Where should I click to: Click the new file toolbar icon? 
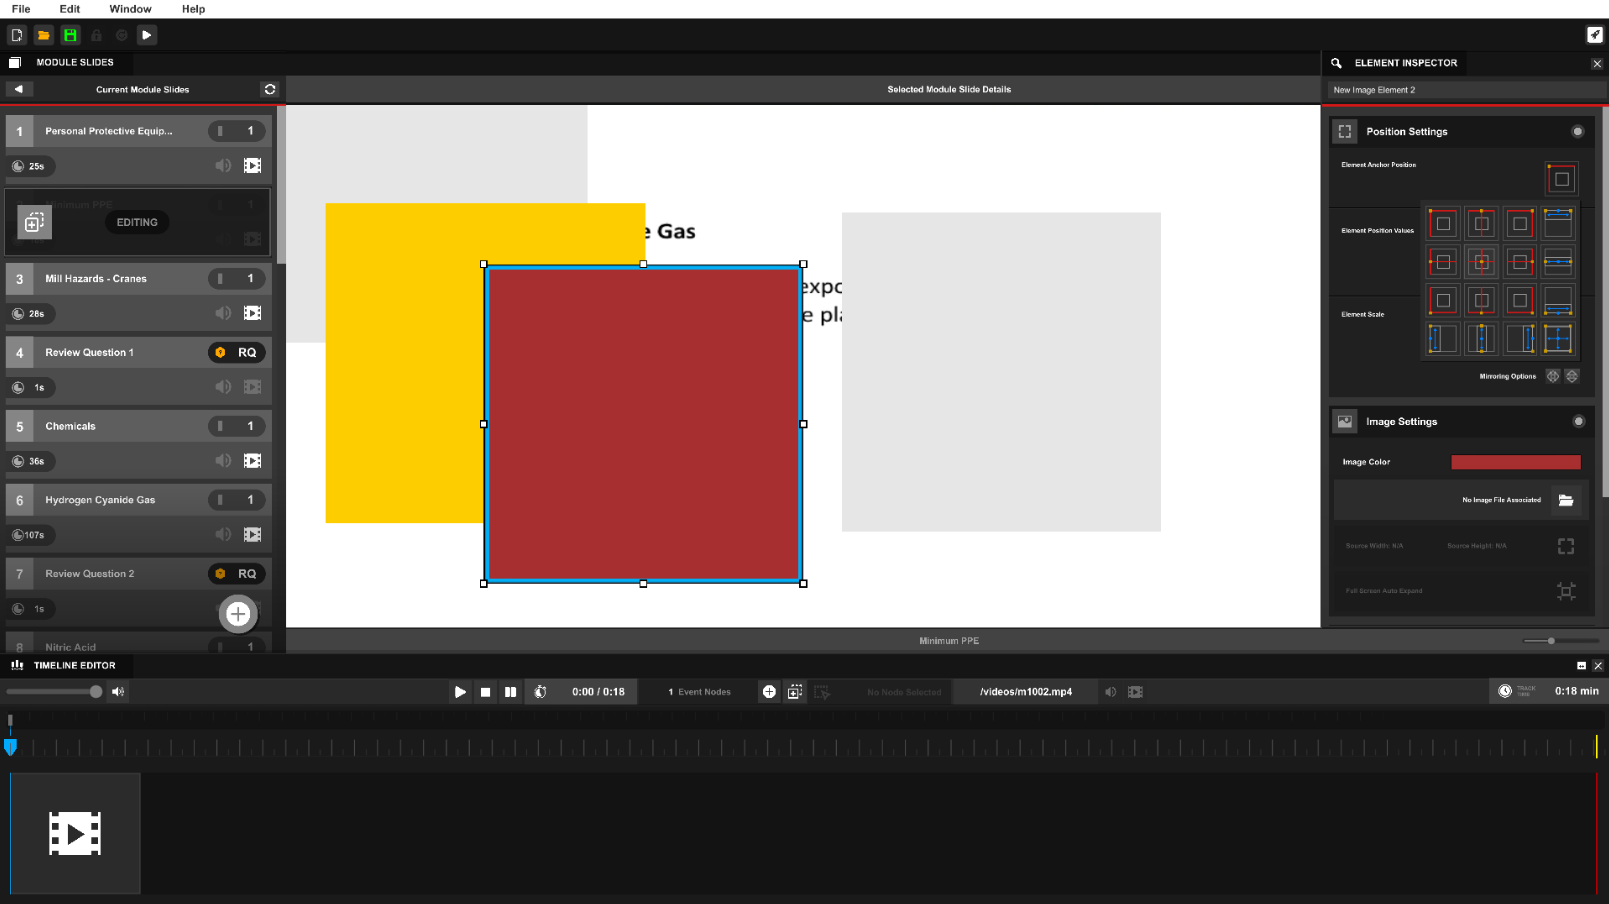click(17, 35)
